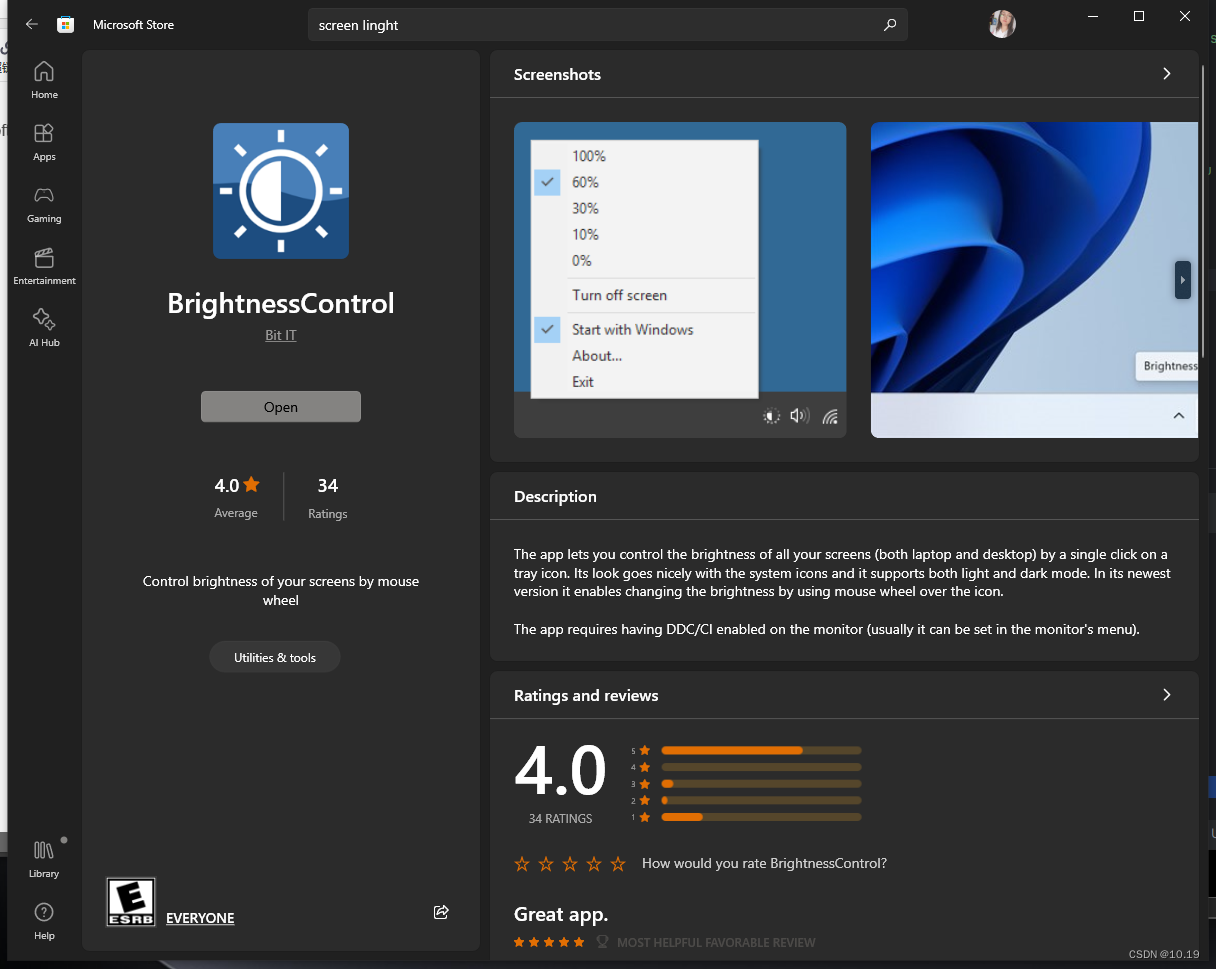
Task: Open the EVERYONE rating link
Action: (200, 918)
